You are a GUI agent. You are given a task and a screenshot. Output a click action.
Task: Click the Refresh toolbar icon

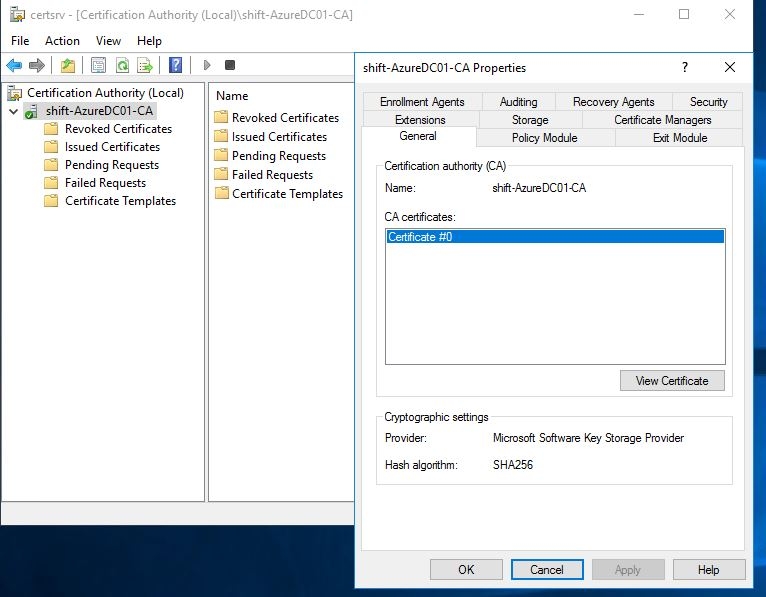click(x=123, y=65)
